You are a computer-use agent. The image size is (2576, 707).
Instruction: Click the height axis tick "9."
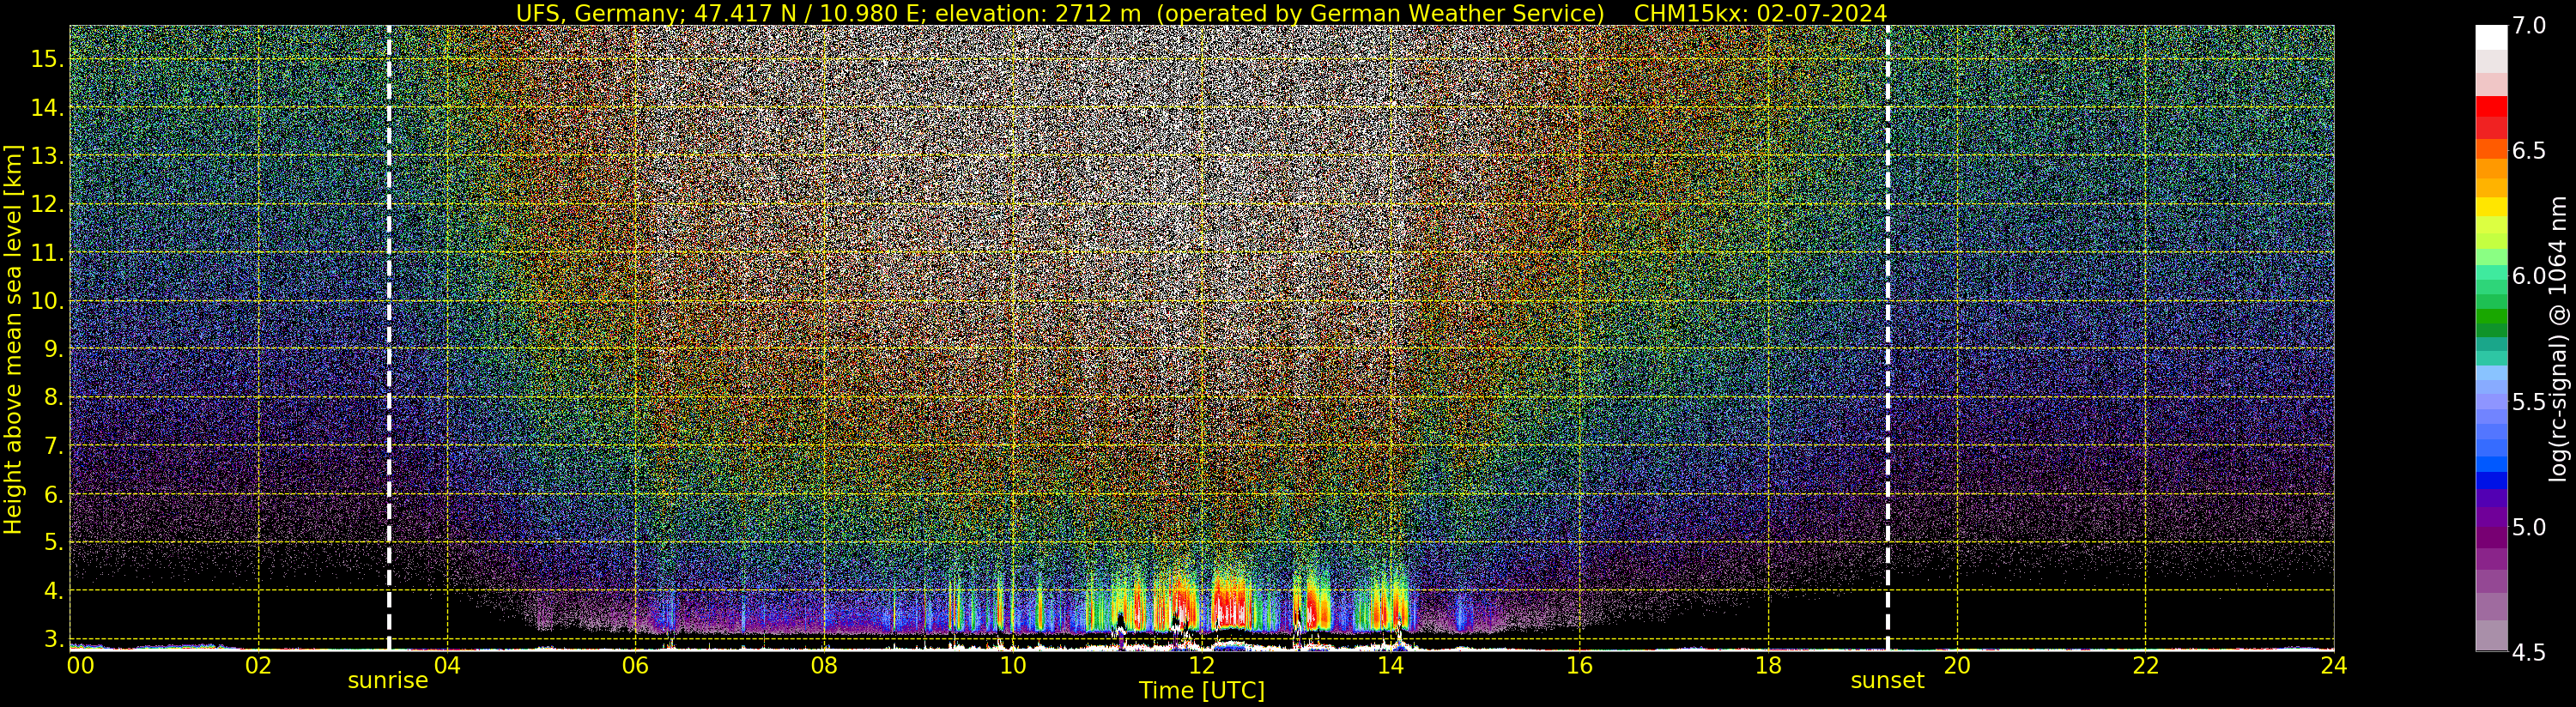[x=54, y=349]
